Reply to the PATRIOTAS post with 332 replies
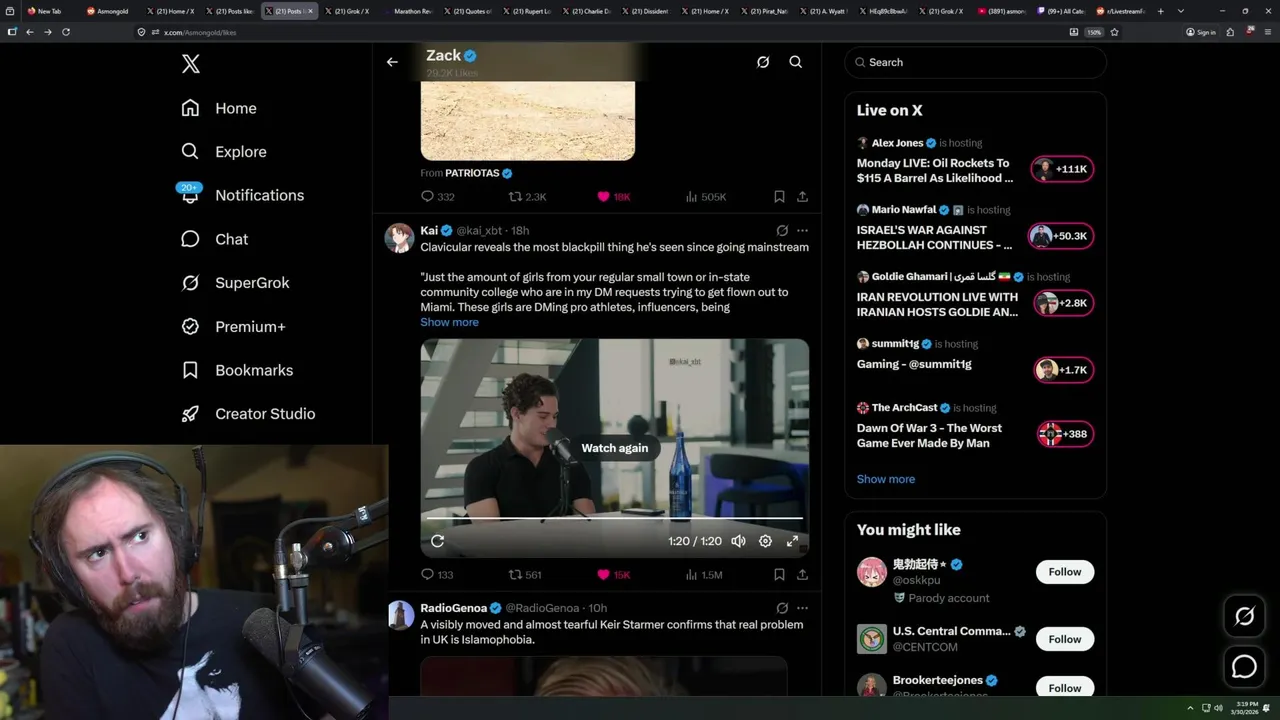 (x=438, y=197)
